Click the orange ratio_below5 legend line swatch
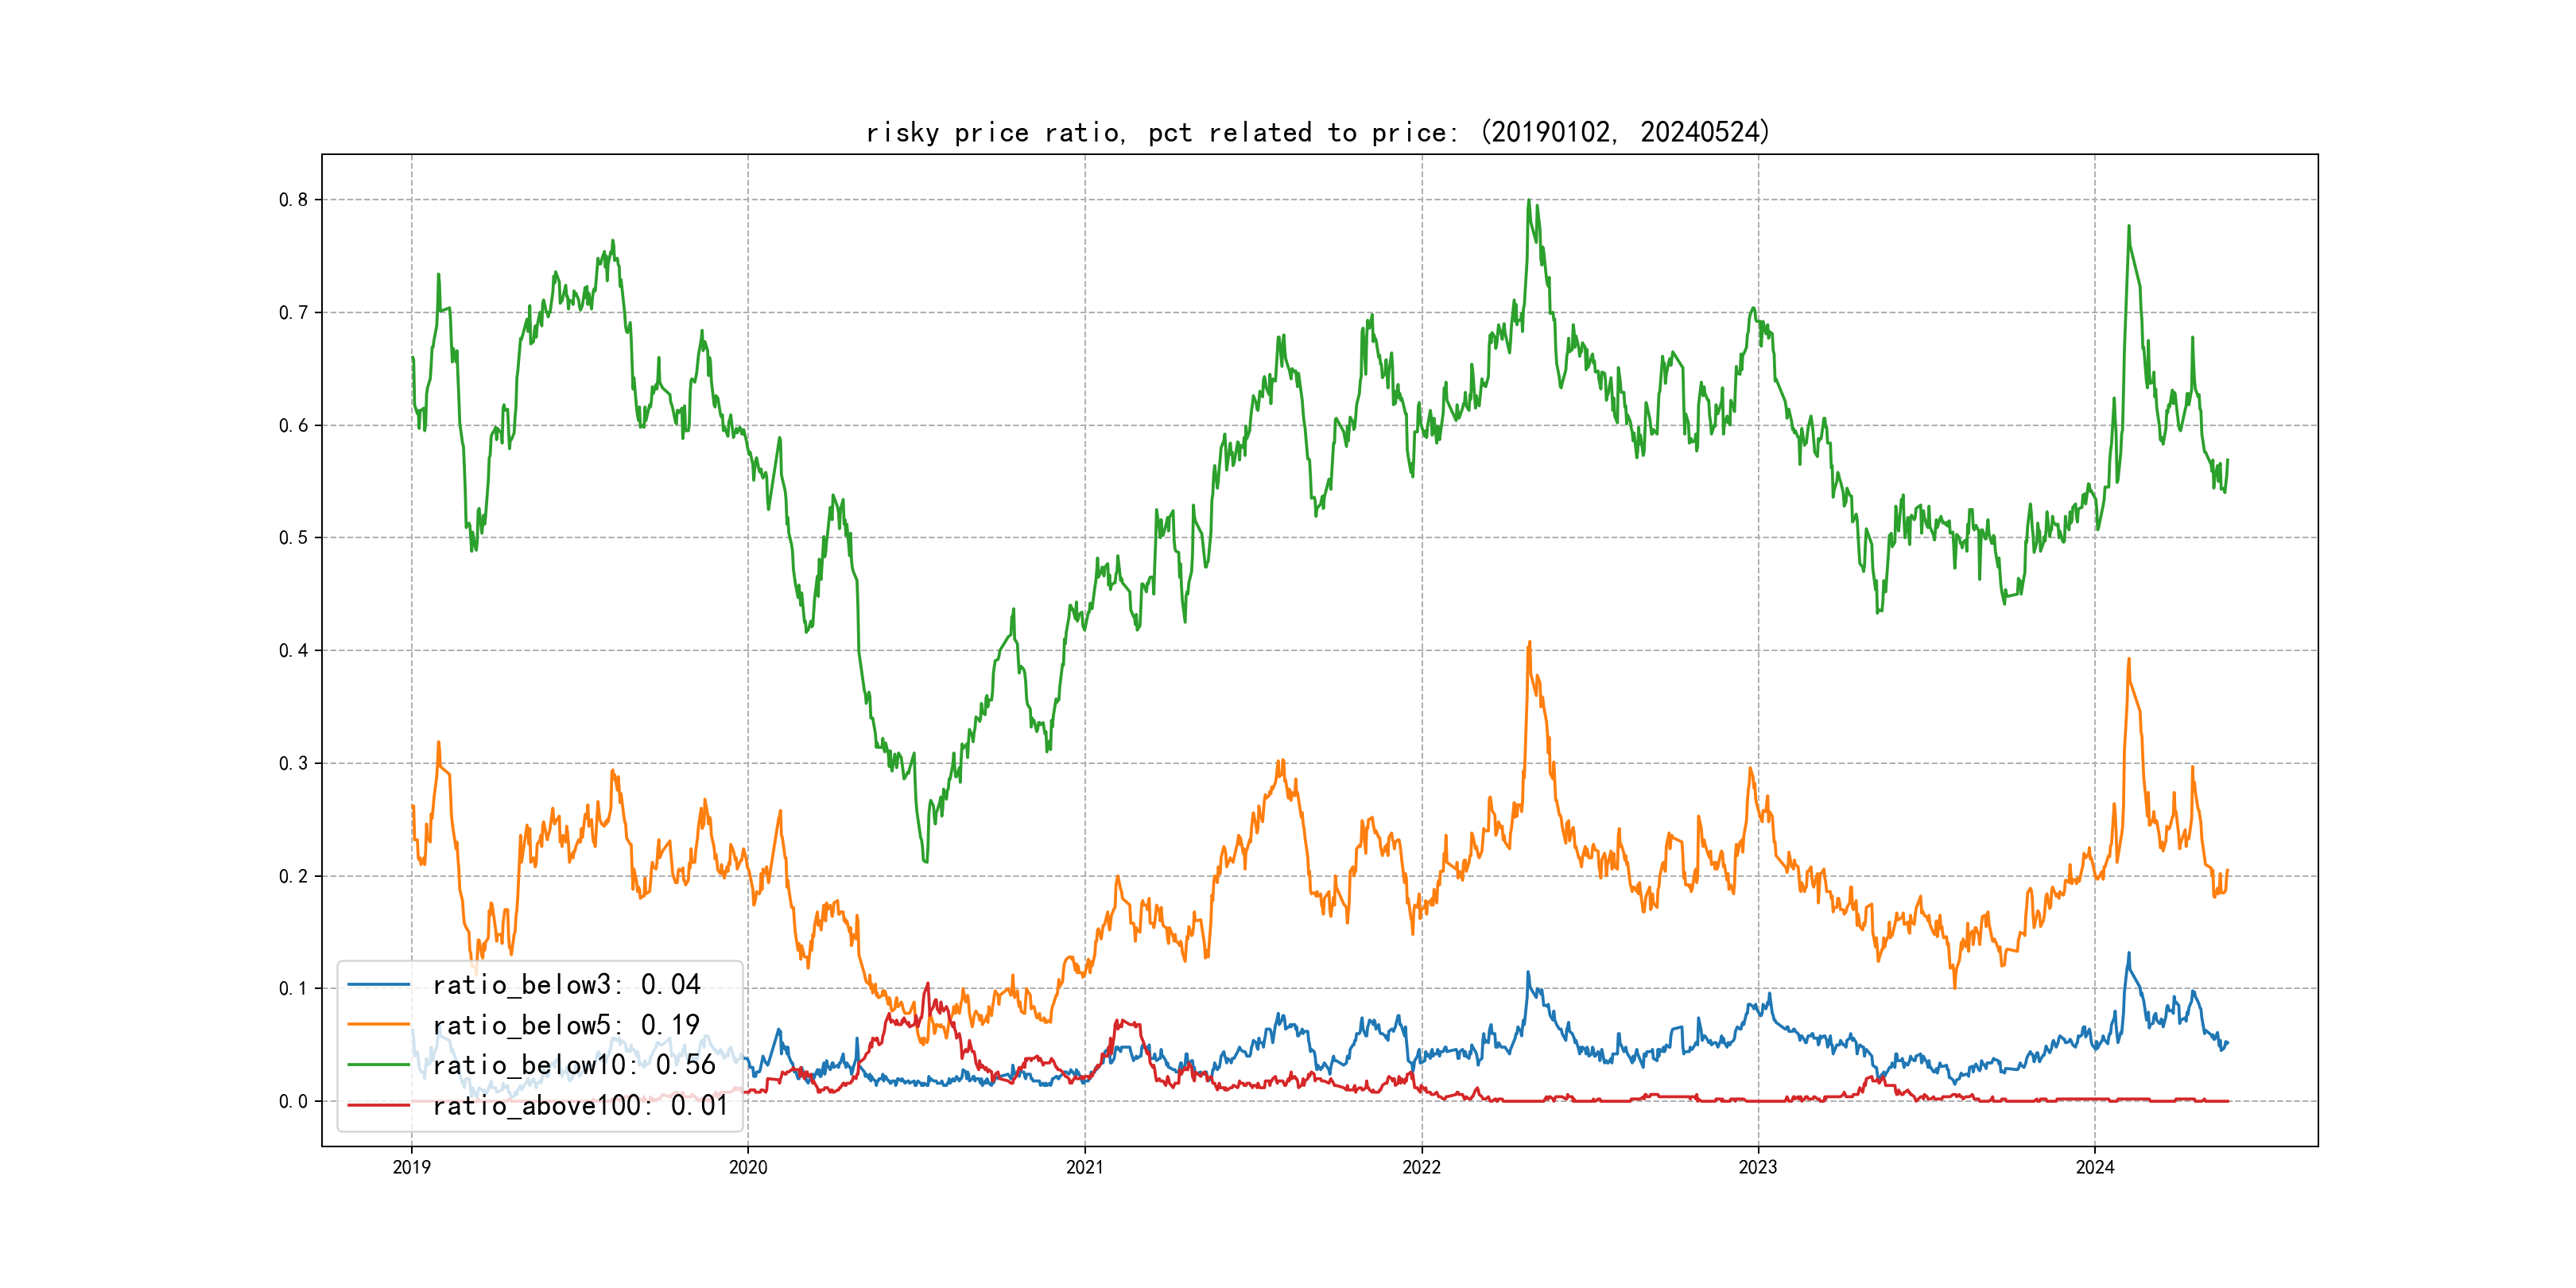 pos(378,1025)
